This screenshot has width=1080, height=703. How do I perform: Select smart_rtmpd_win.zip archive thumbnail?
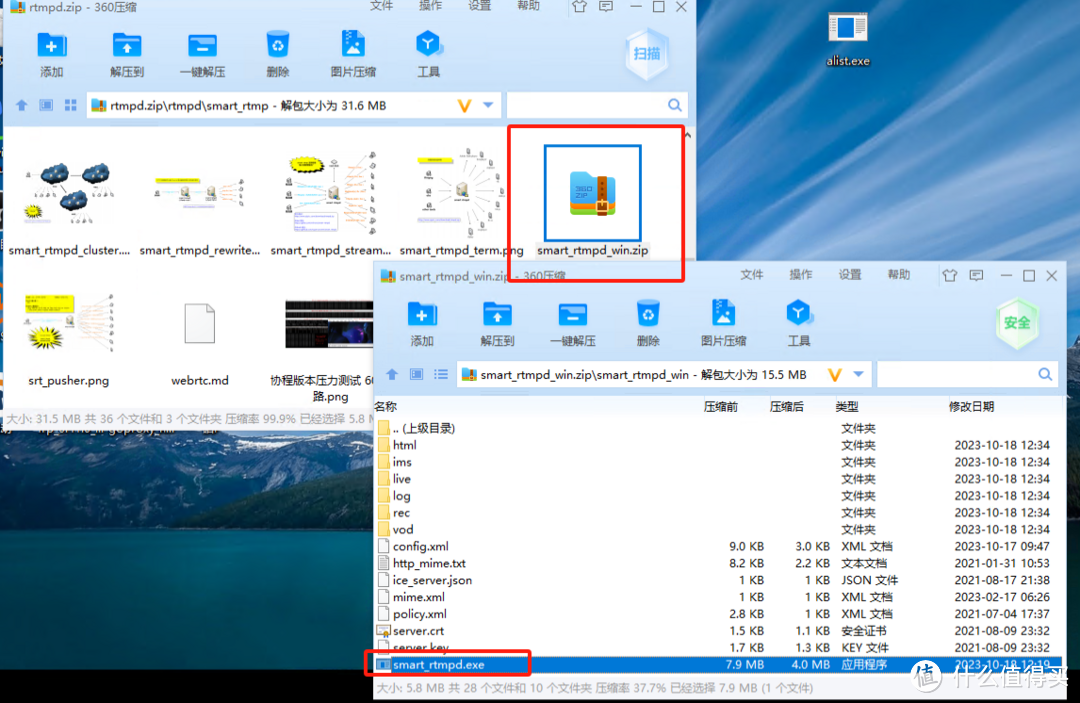tap(592, 193)
